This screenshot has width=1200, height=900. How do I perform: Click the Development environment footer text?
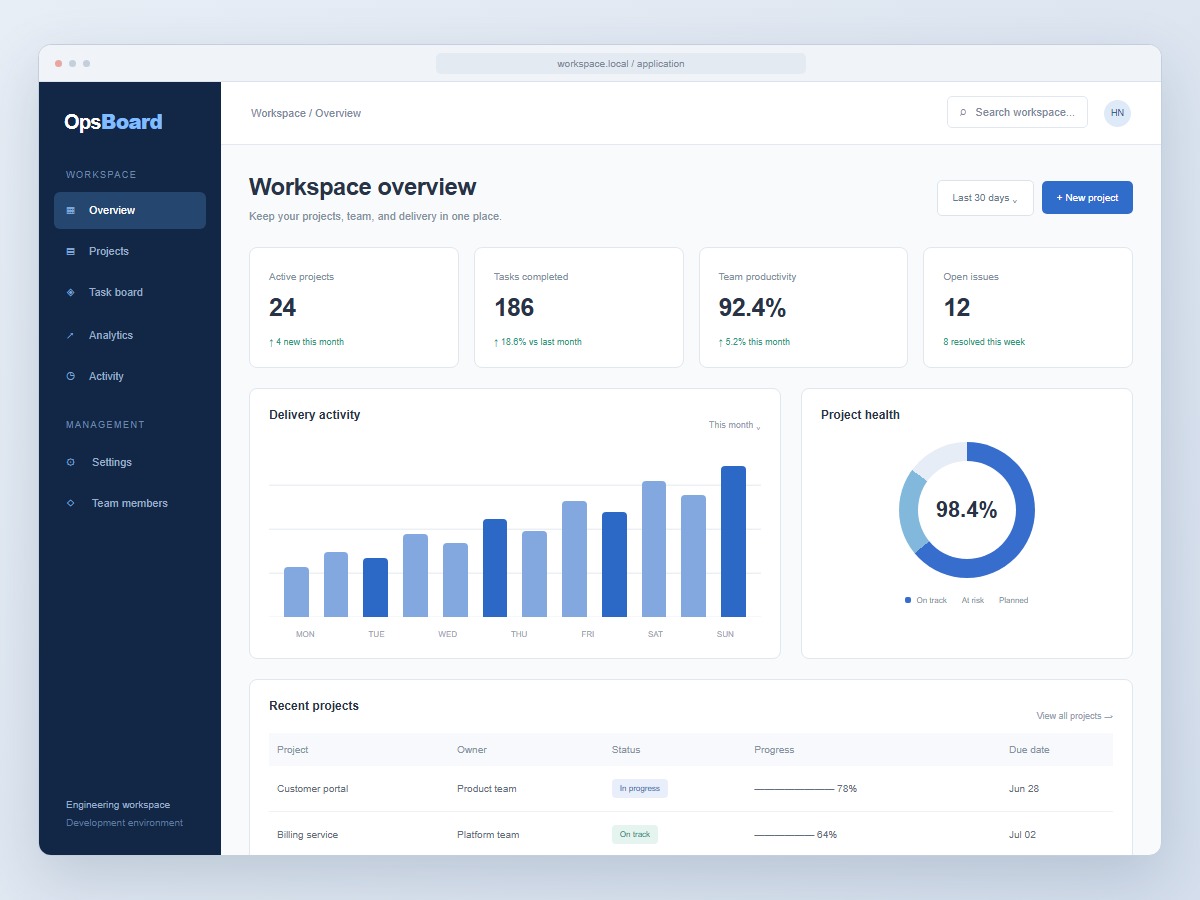click(125, 823)
